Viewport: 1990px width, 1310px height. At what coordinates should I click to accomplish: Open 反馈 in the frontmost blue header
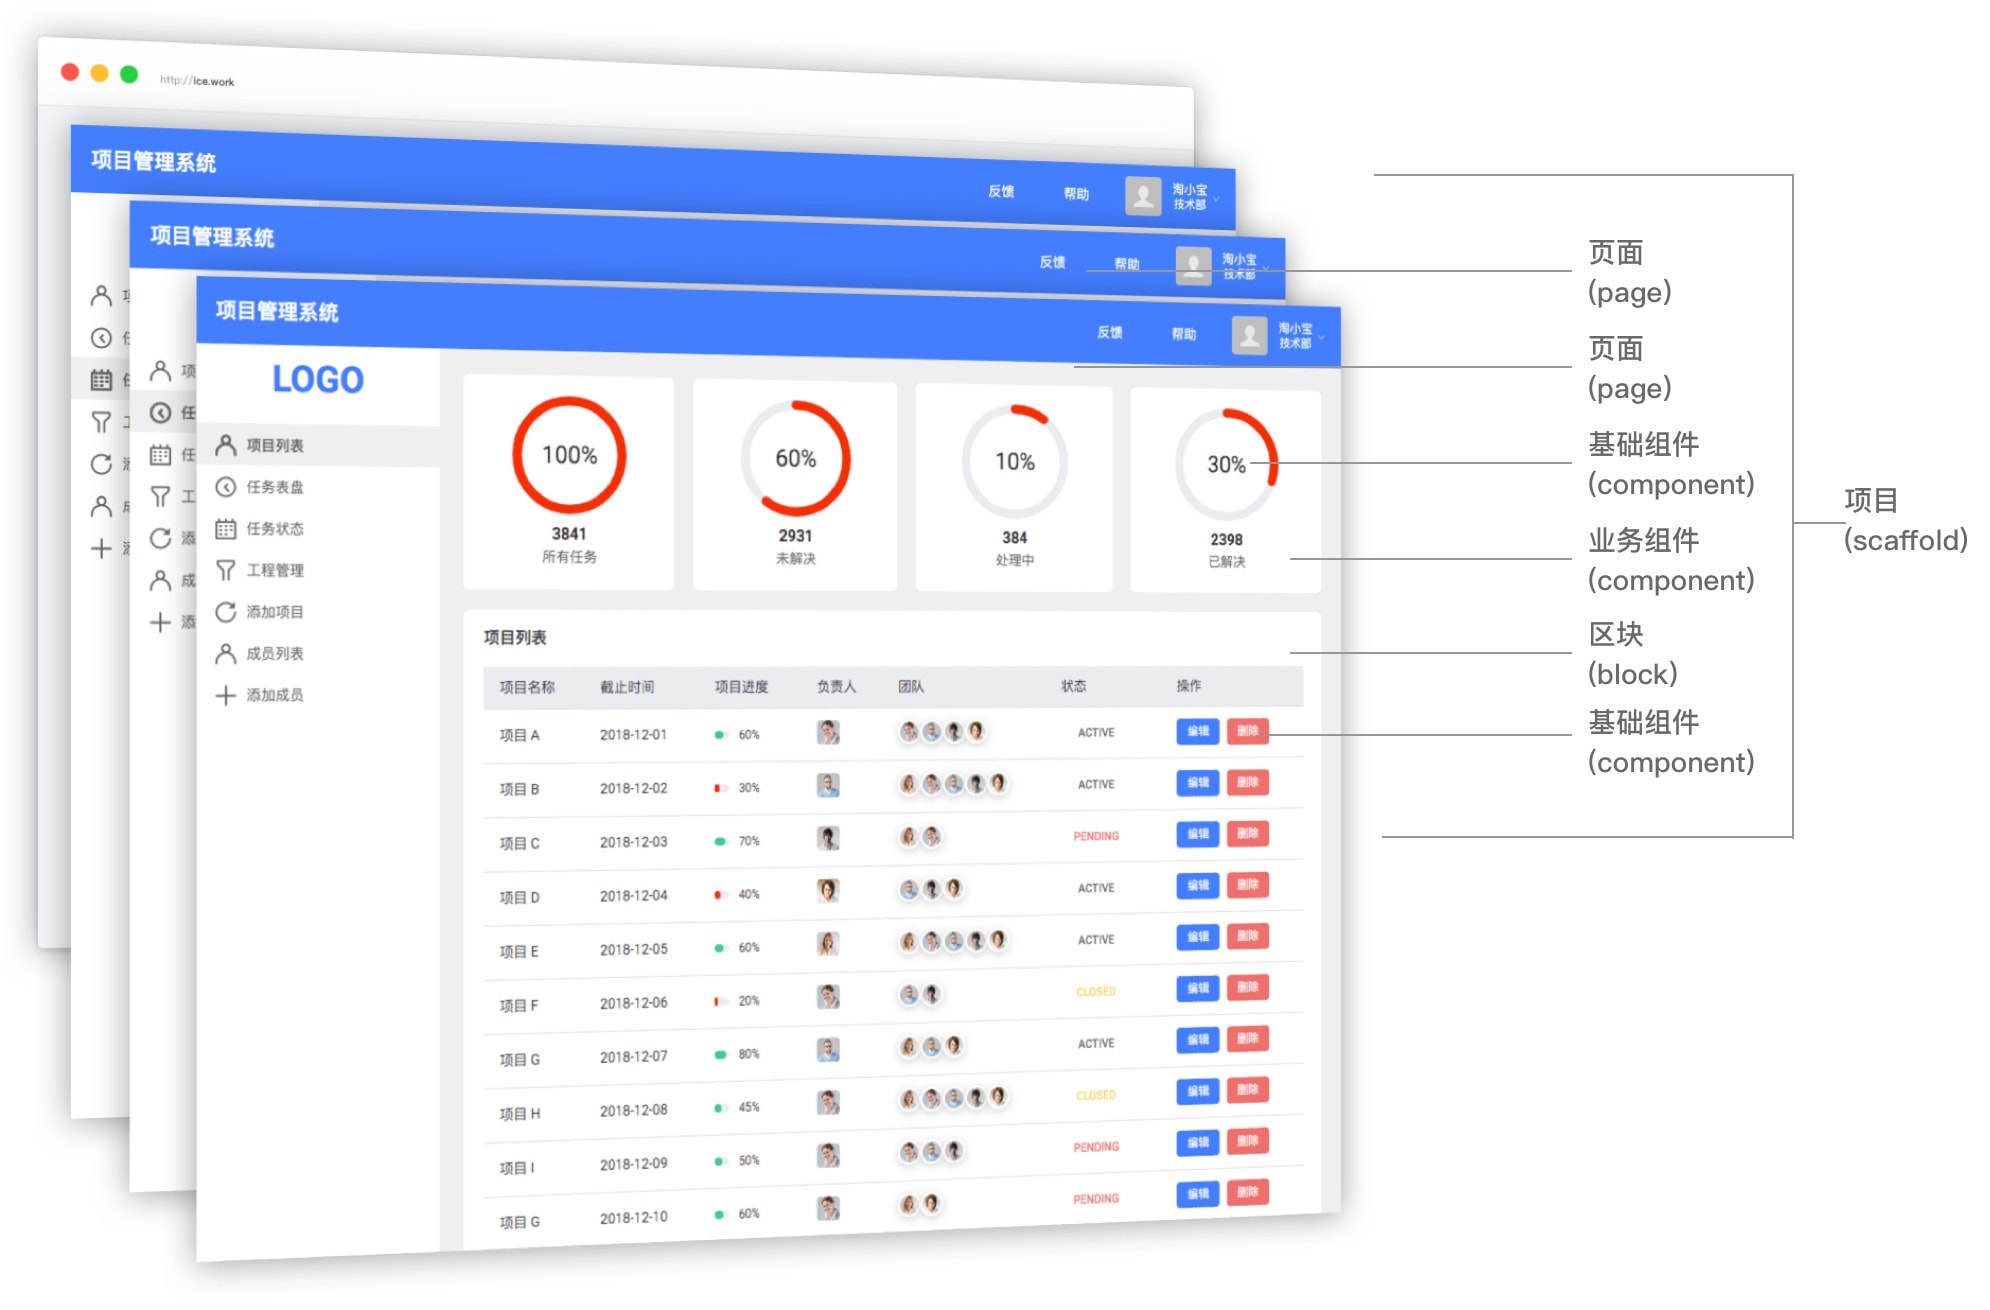(1109, 332)
